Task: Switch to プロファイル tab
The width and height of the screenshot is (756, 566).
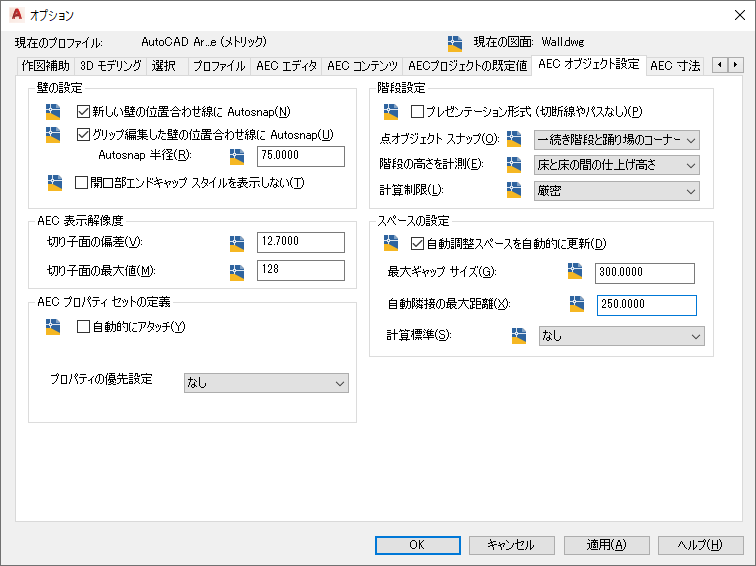Action: coord(219,66)
